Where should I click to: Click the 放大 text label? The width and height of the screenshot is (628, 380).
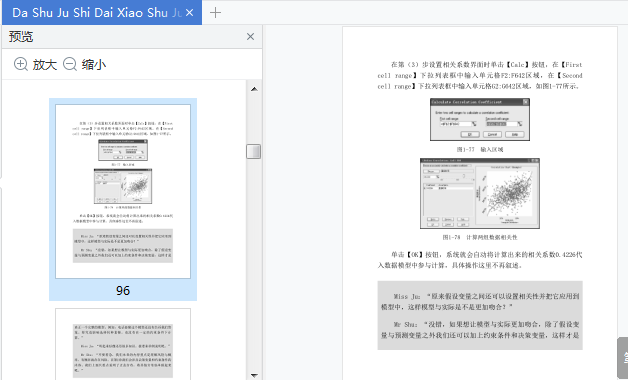point(45,64)
